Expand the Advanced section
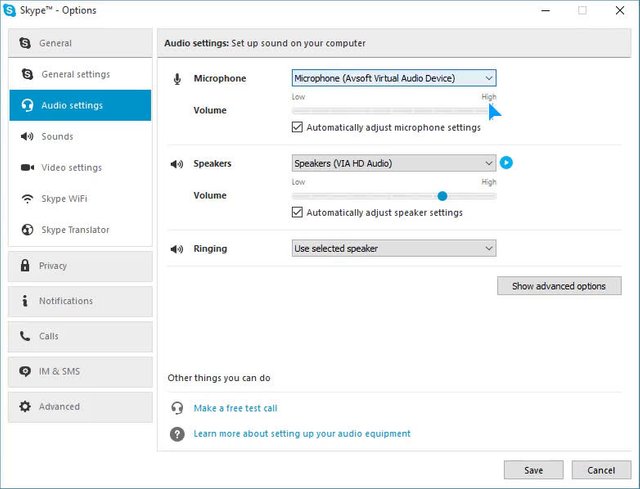The image size is (640, 489). 80,407
